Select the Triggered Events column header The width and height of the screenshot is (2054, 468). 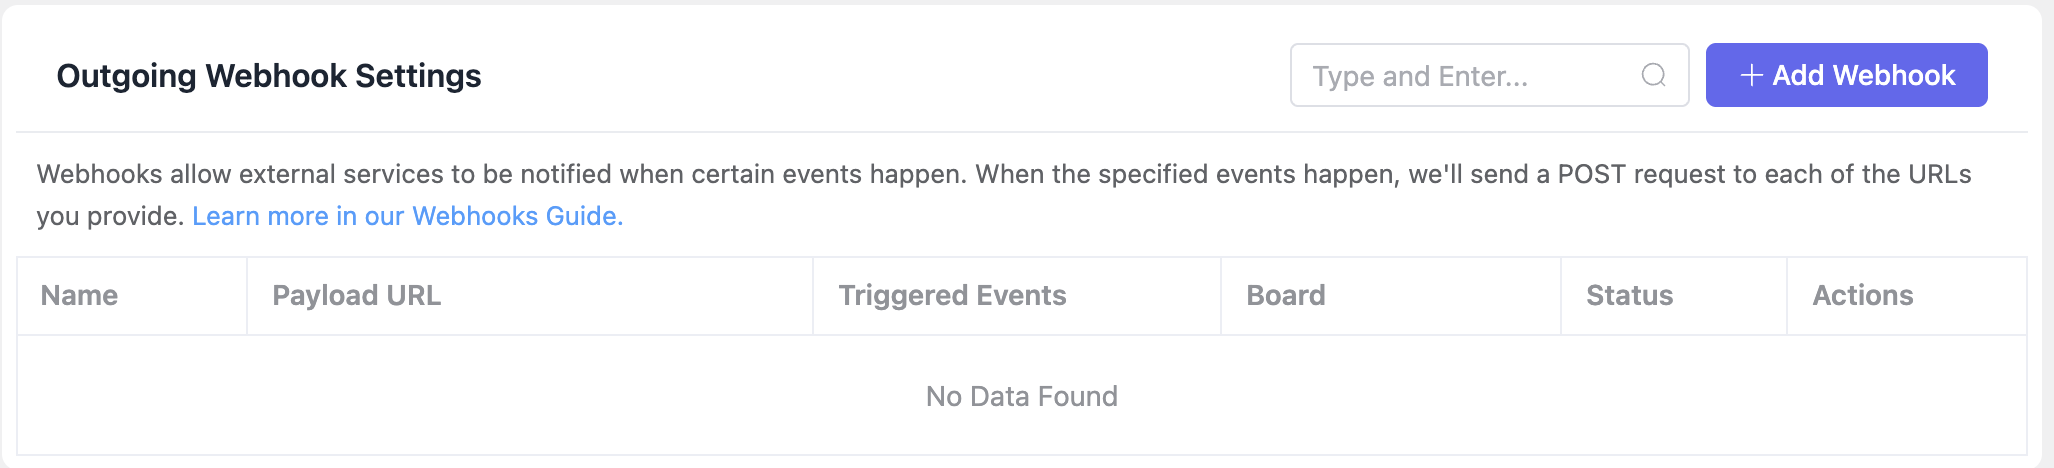point(952,295)
